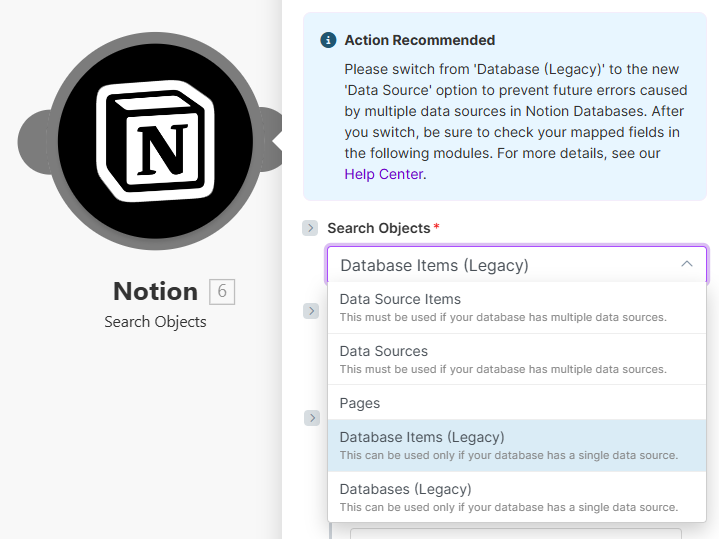This screenshot has width=719, height=539.
Task: Collapse the Database Items (Legacy) dropdown
Action: tap(517, 265)
